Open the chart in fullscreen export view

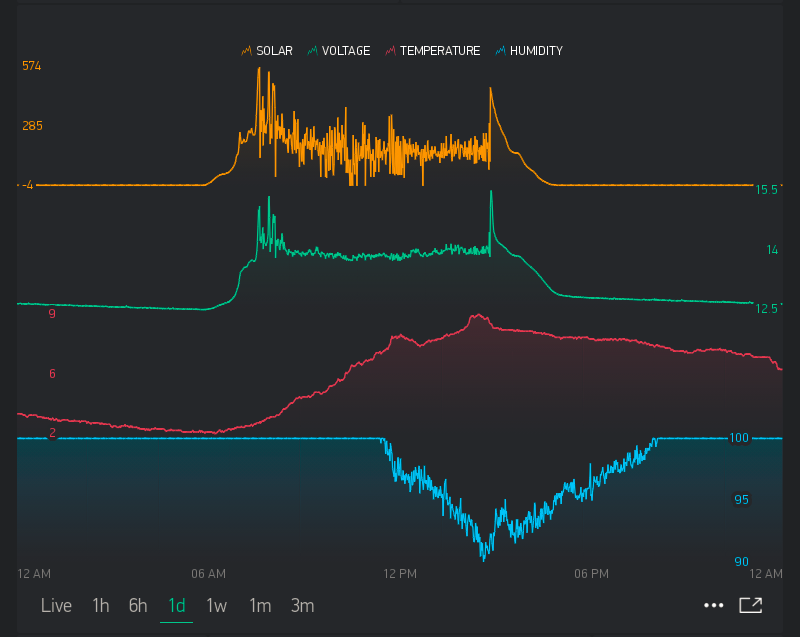click(751, 605)
